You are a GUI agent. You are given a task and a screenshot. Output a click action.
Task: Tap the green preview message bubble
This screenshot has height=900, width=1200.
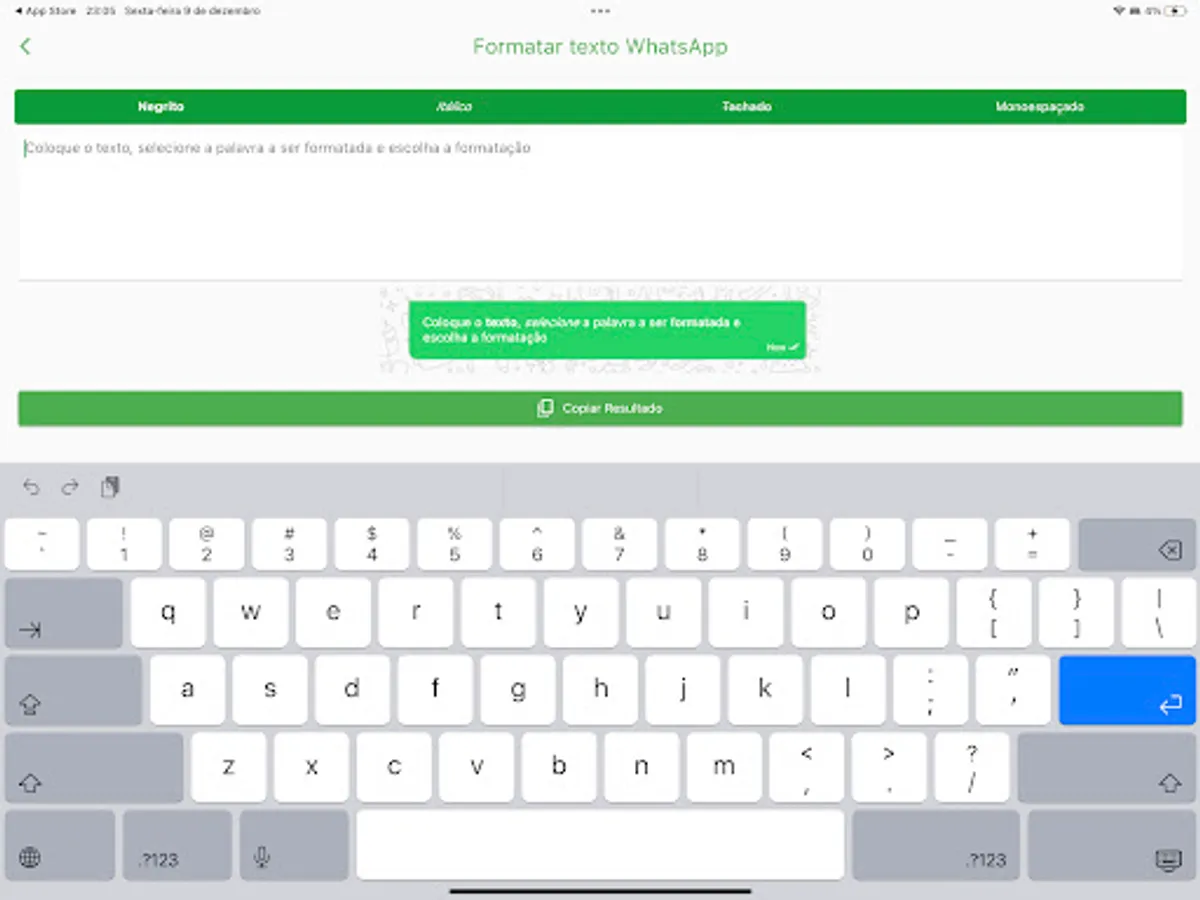coord(607,330)
